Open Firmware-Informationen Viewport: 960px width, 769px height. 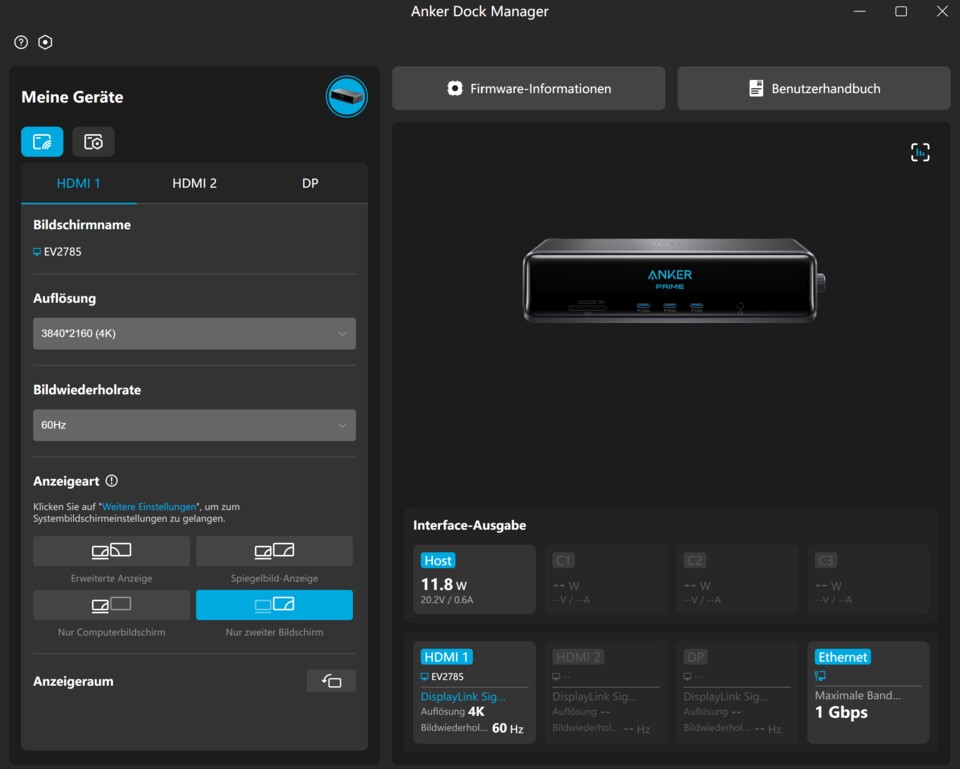[528, 88]
